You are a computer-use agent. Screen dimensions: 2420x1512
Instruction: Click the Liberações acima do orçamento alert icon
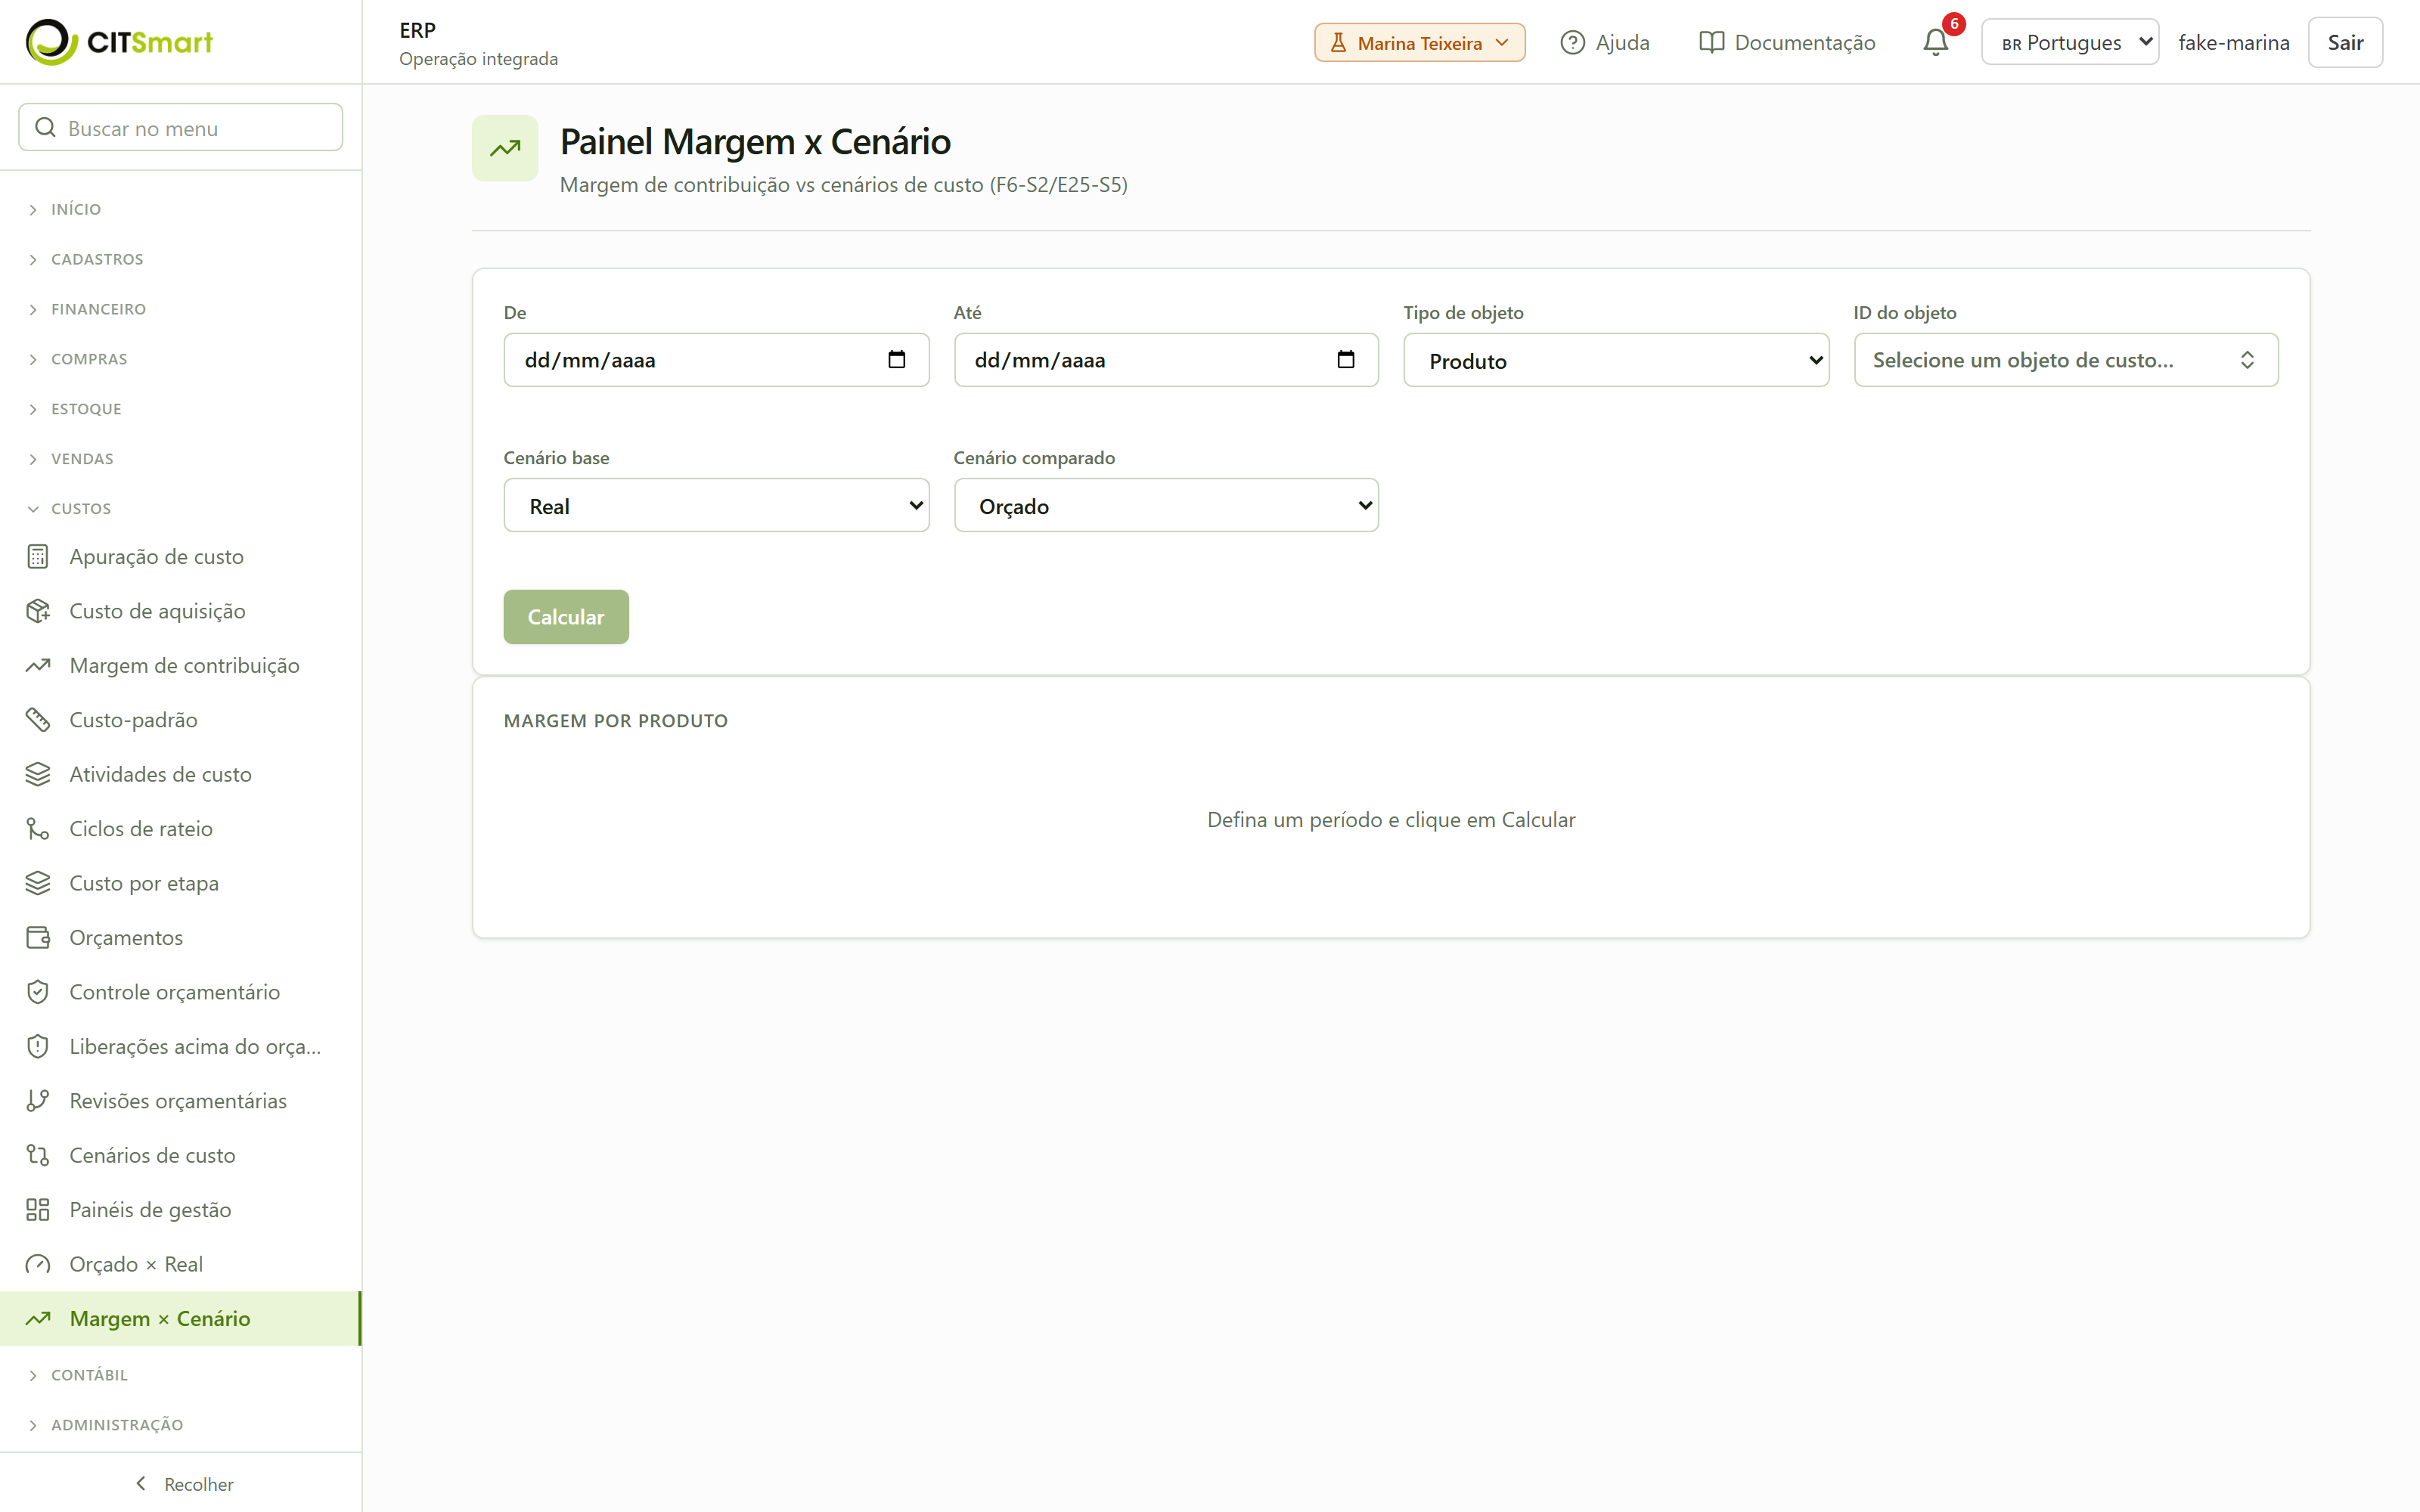click(38, 1046)
